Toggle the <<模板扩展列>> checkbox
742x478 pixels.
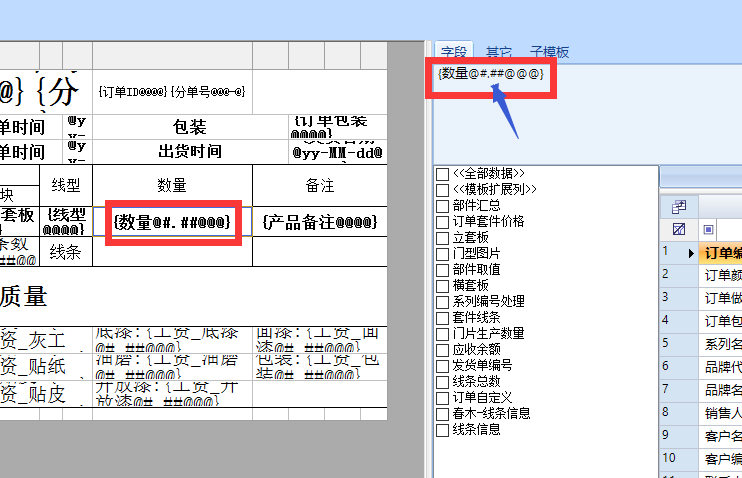tap(443, 189)
